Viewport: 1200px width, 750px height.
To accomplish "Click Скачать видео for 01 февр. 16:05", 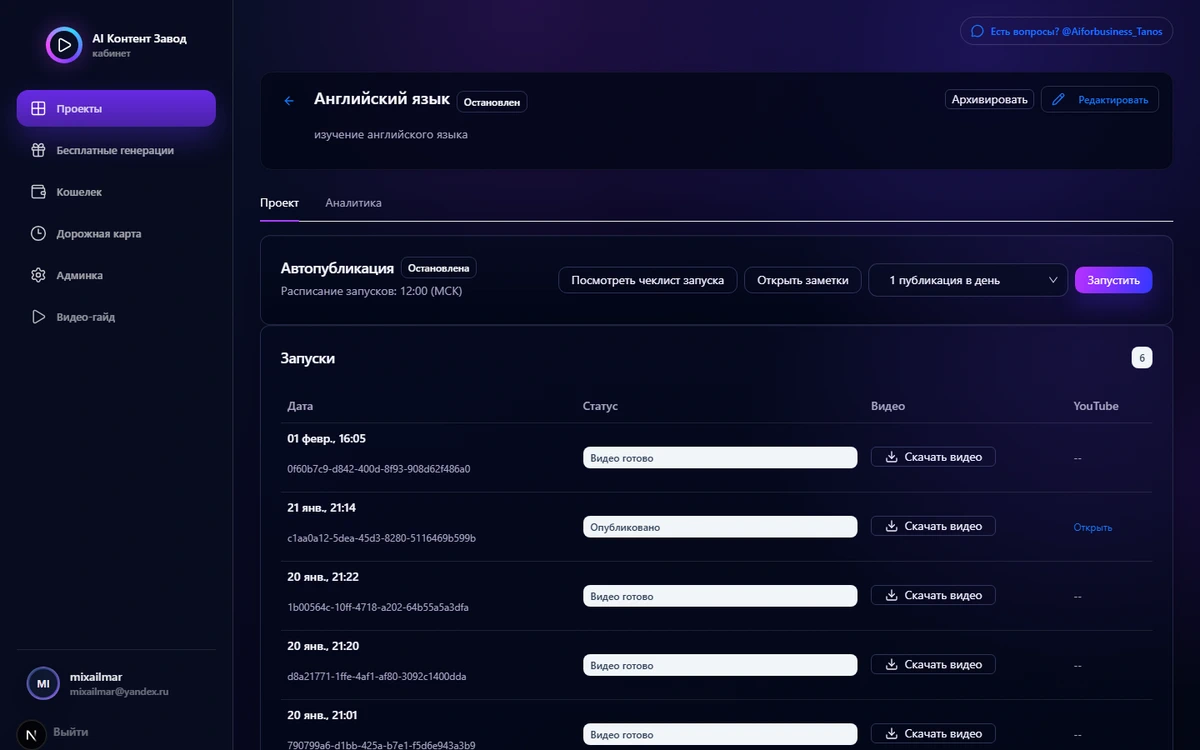I will point(933,457).
